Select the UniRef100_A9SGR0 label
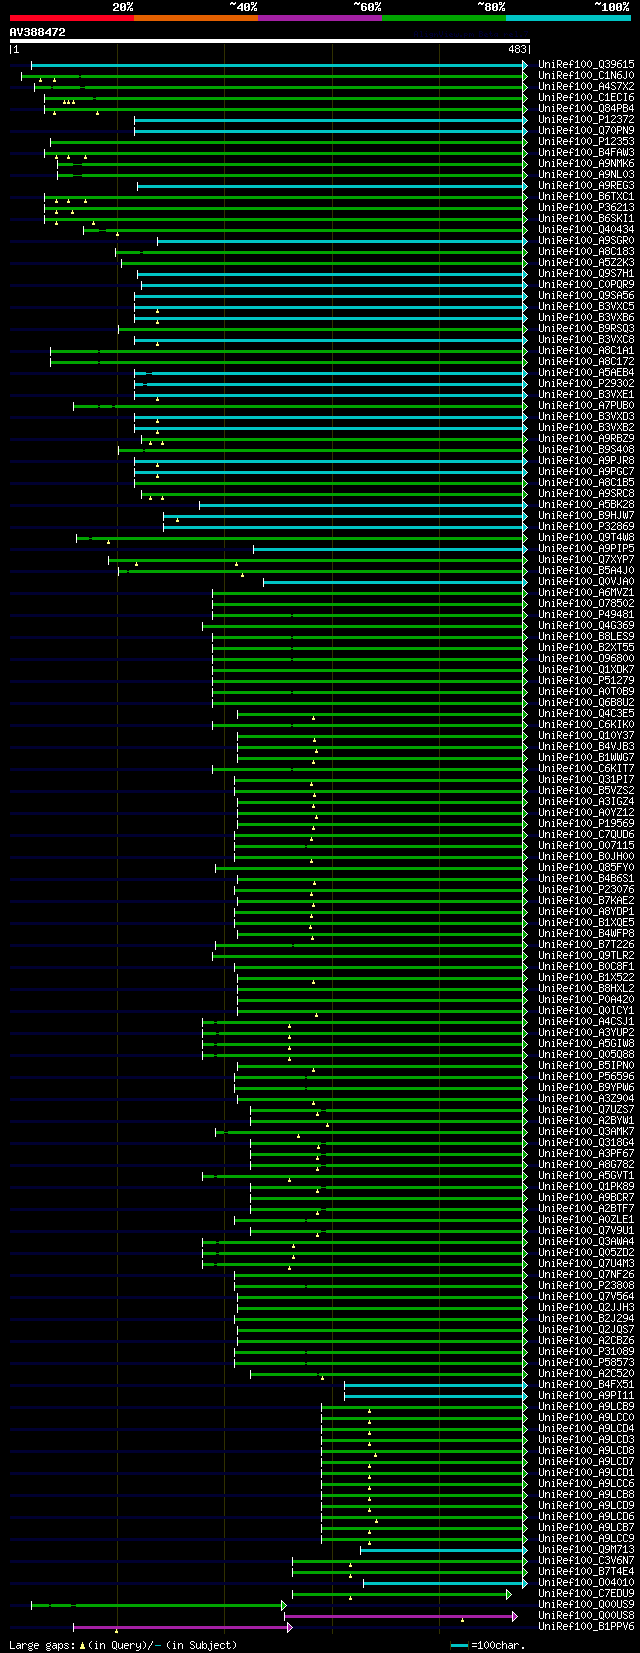 (x=586, y=241)
